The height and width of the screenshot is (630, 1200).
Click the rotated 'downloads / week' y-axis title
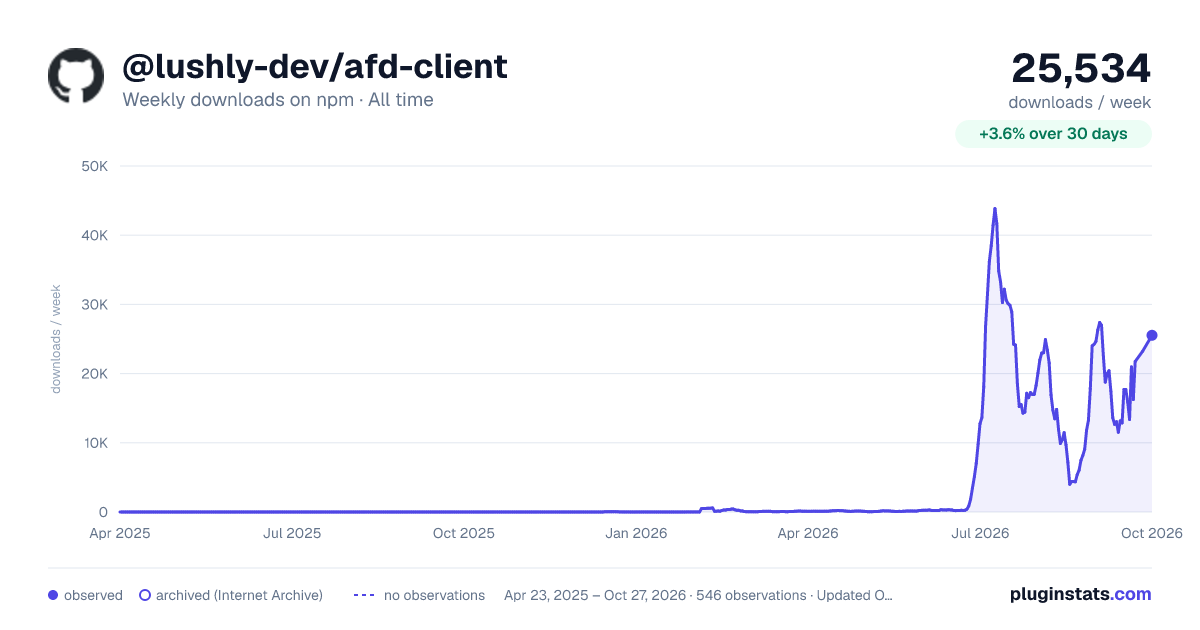point(56,339)
